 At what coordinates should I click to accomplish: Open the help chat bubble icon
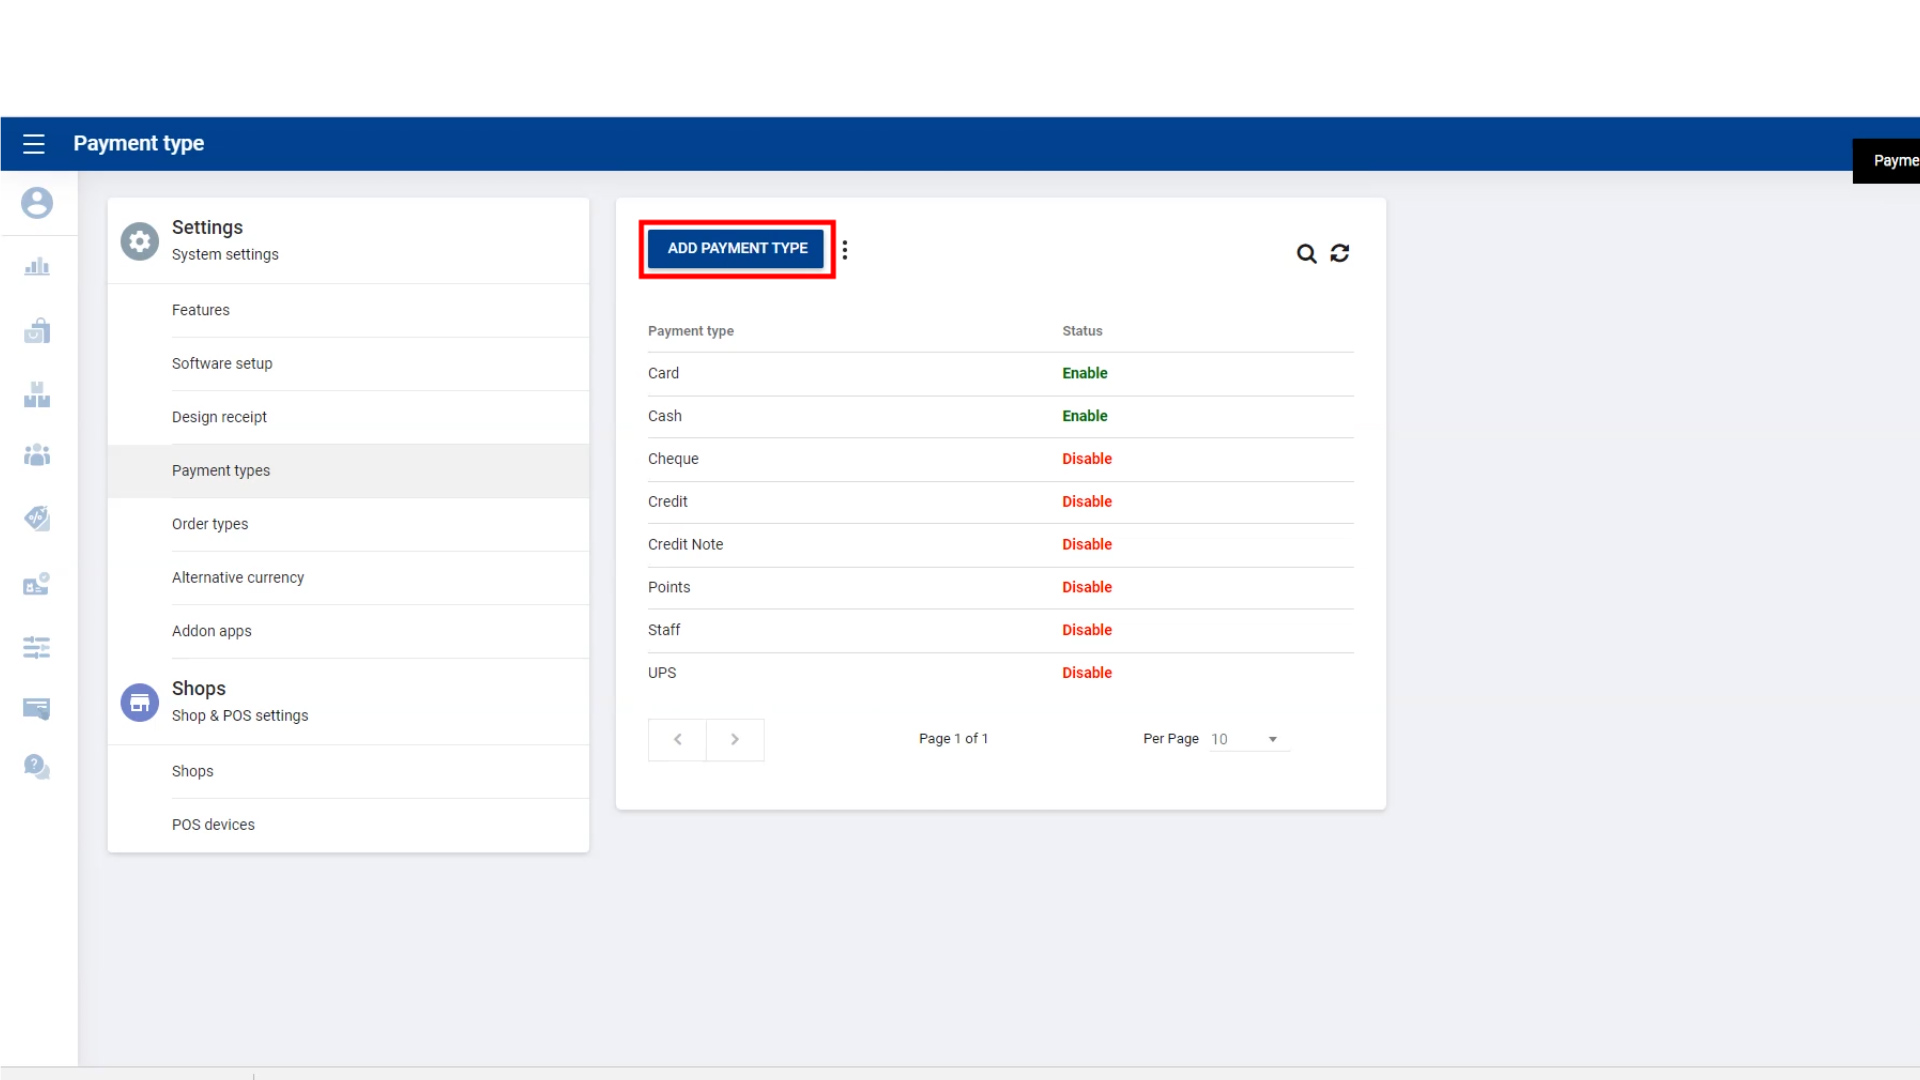tap(37, 767)
